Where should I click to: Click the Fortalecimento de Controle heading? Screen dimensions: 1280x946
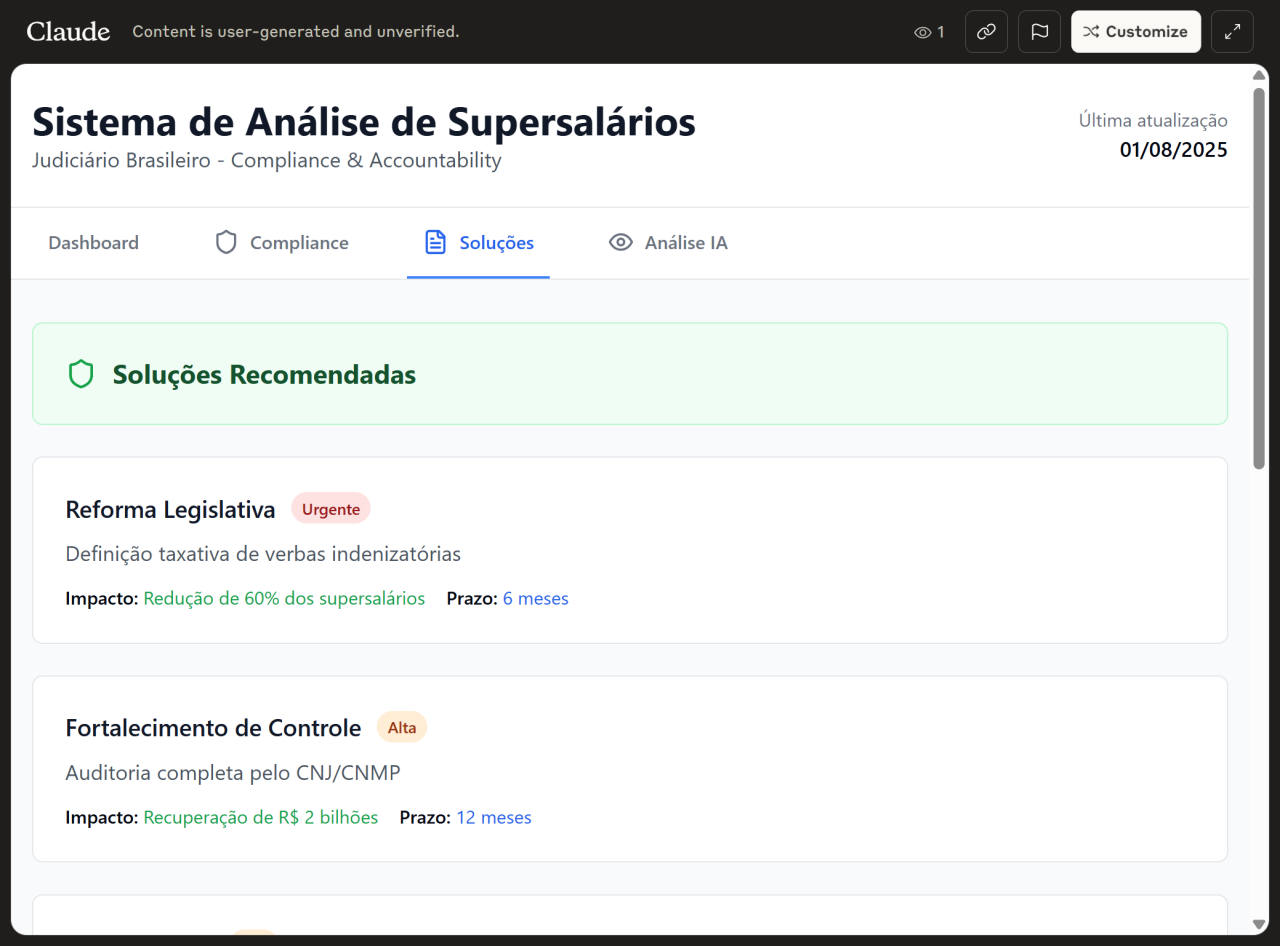point(213,728)
